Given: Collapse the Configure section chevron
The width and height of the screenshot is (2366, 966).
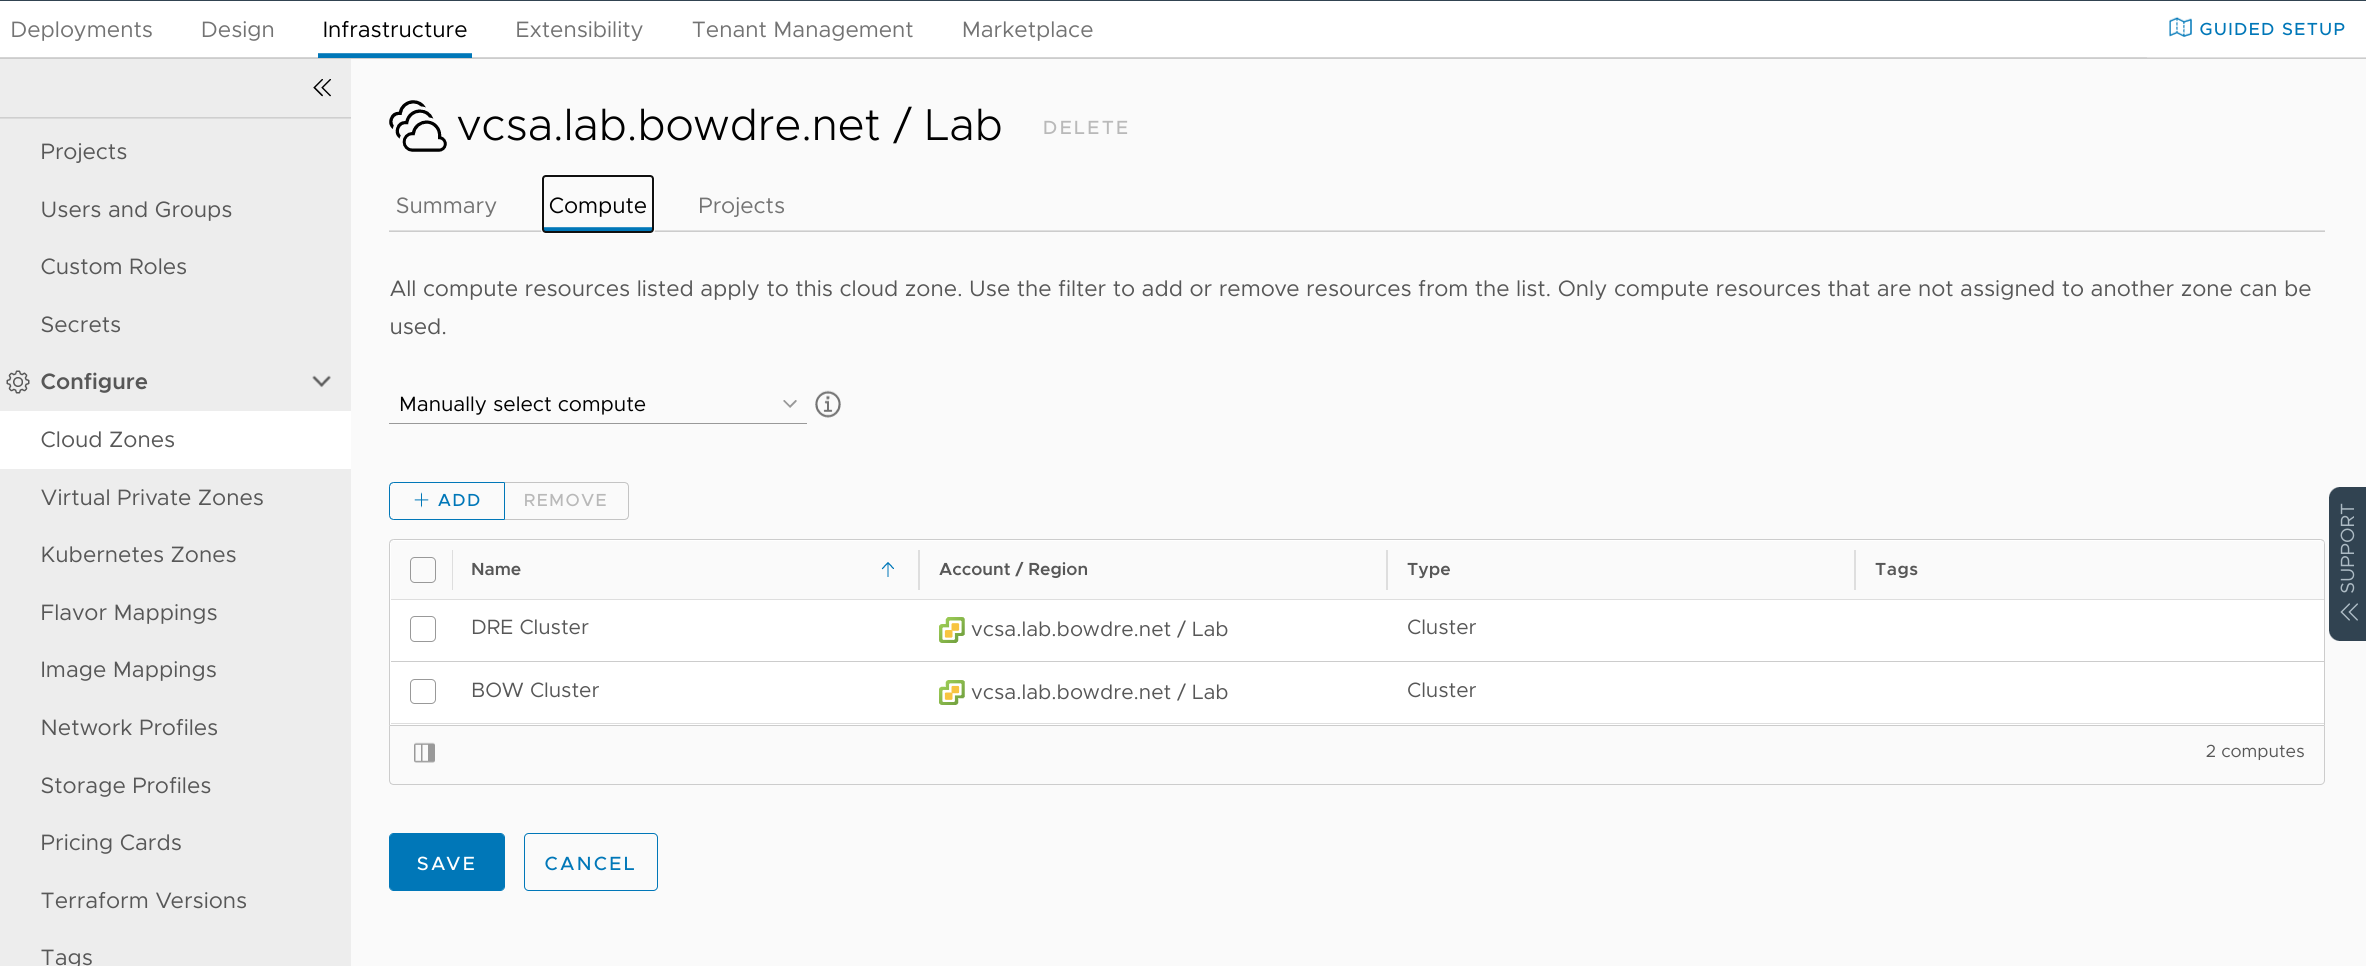Looking at the screenshot, I should [321, 382].
